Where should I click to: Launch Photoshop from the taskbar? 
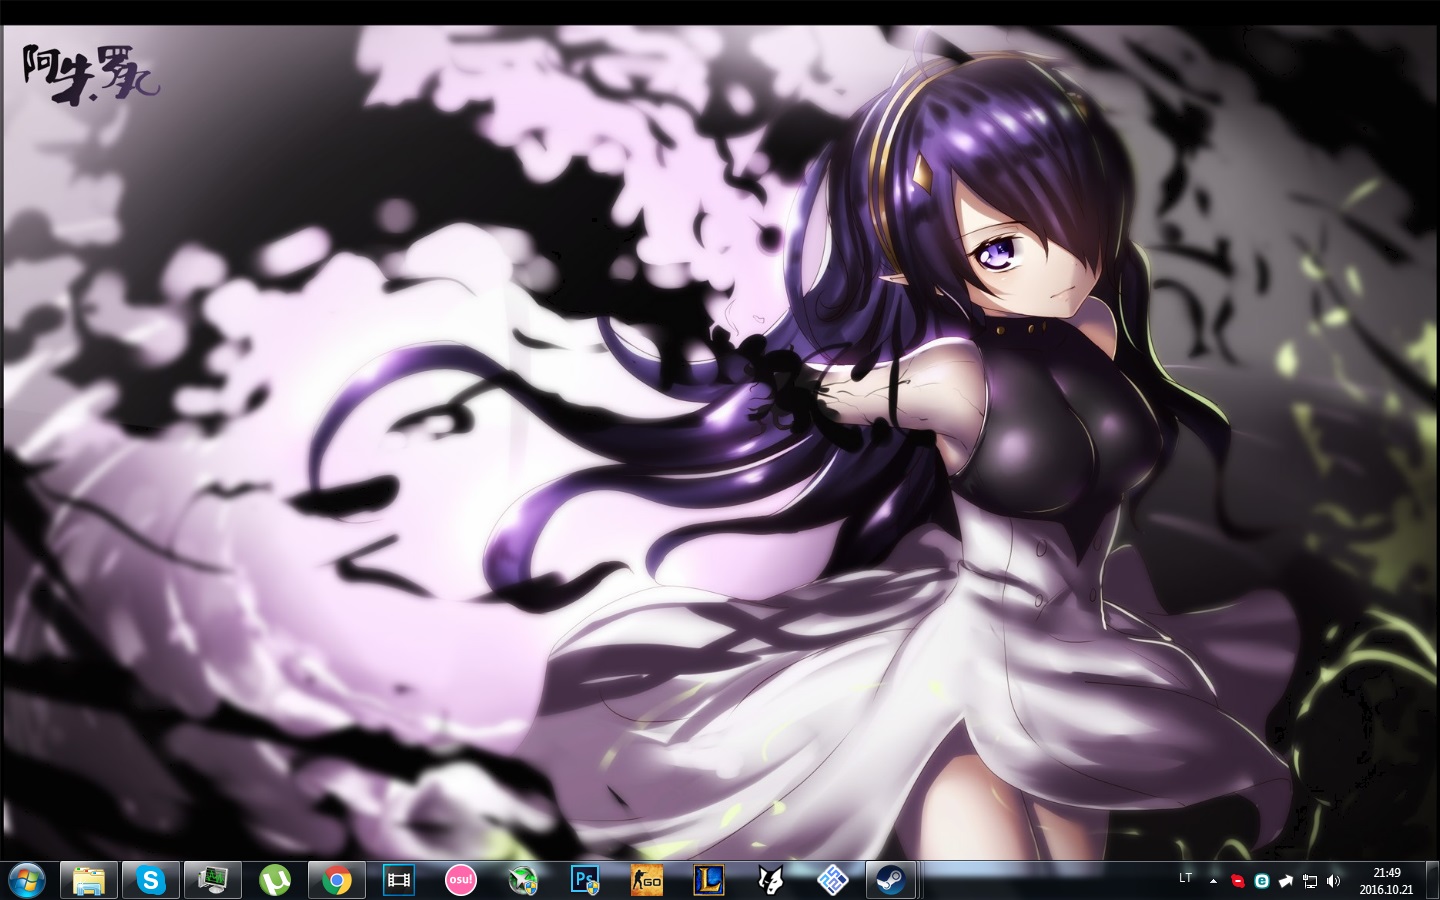click(585, 880)
